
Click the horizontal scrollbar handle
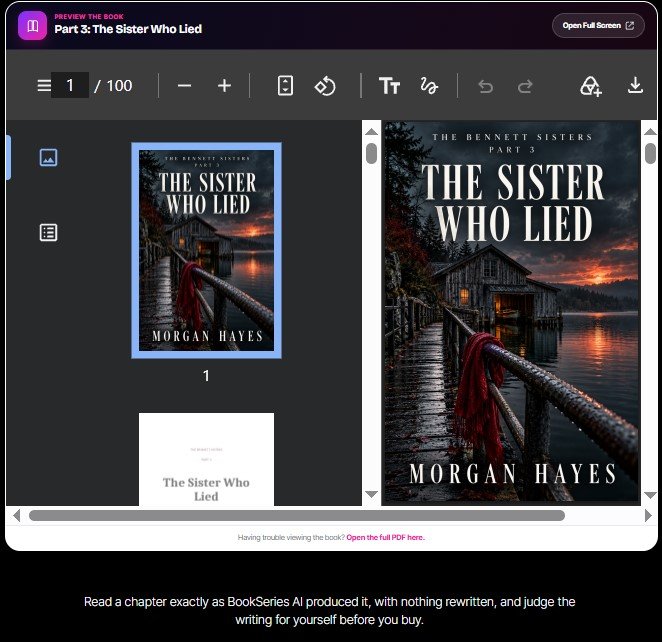coord(297,515)
